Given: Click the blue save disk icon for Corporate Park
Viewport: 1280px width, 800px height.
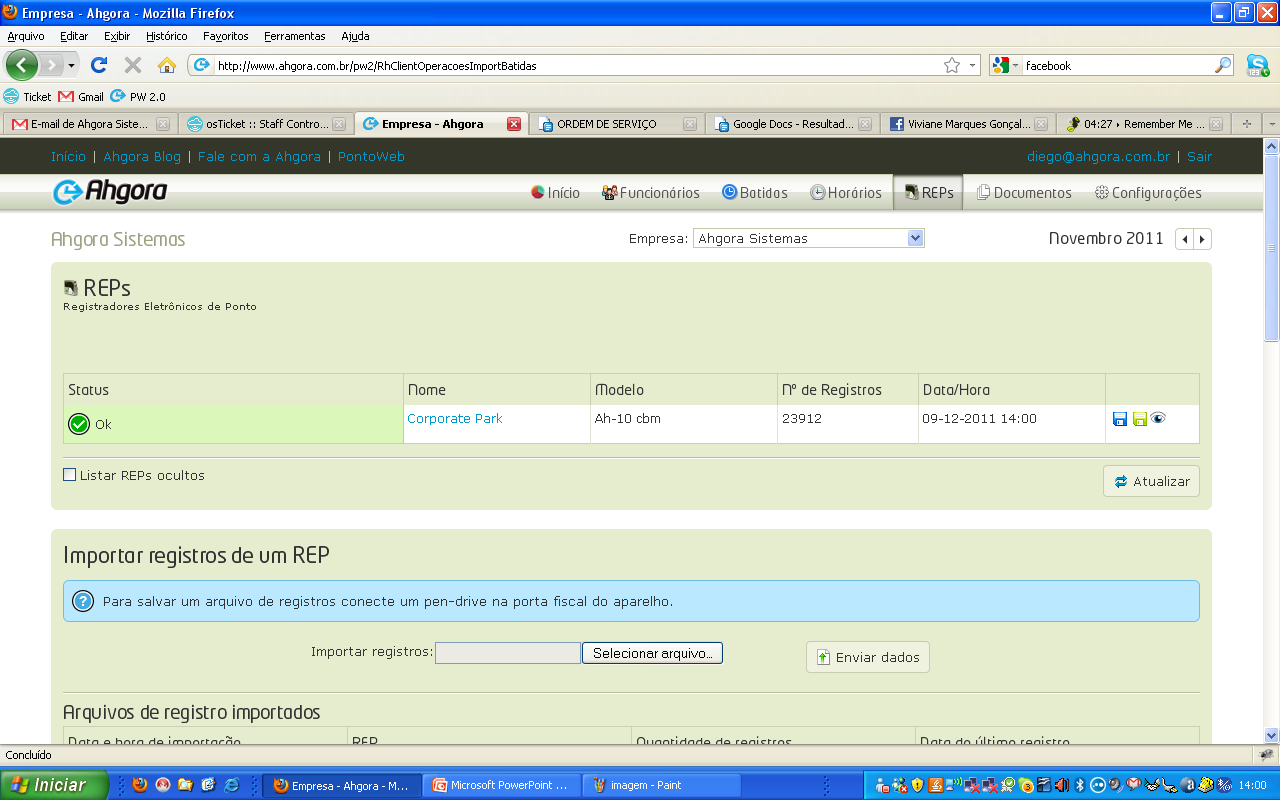Looking at the screenshot, I should click(x=1120, y=419).
